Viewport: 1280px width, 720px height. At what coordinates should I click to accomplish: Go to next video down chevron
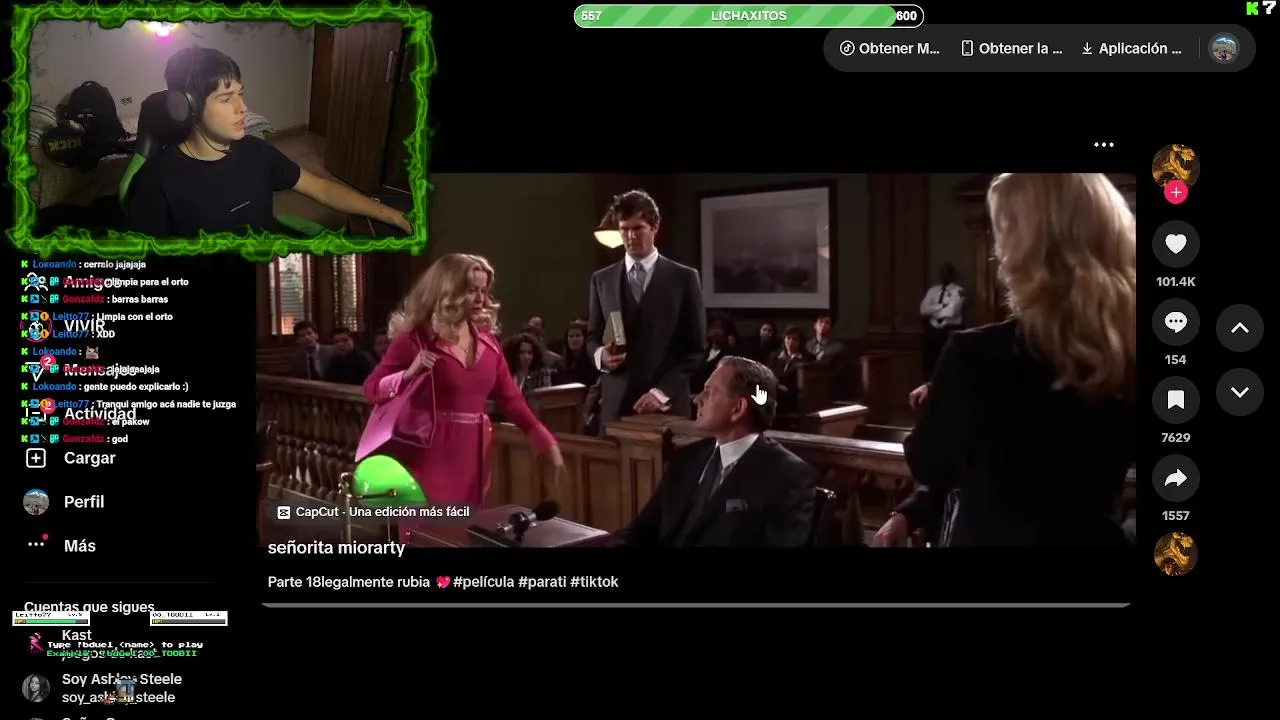coord(1239,392)
